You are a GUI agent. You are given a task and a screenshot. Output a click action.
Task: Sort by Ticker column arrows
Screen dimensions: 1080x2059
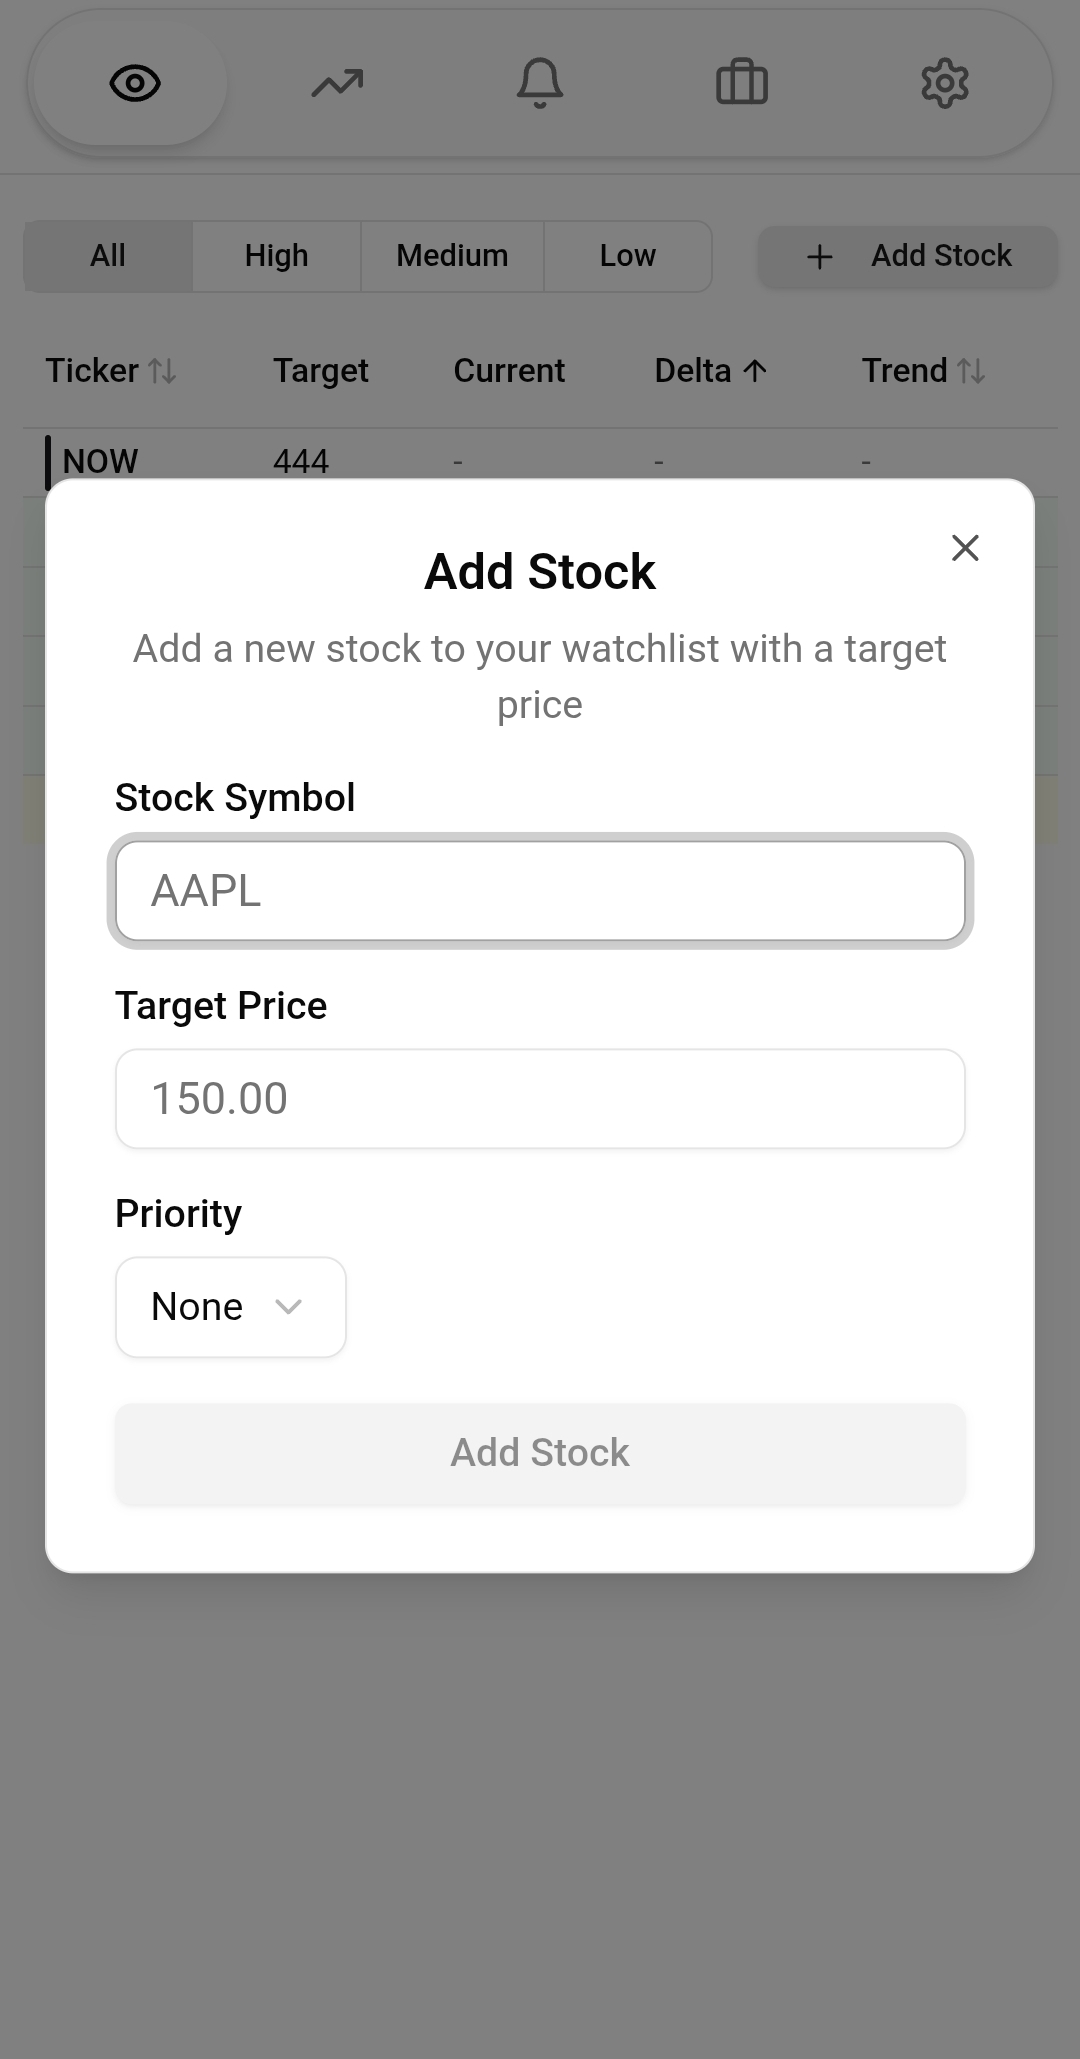[x=162, y=371]
